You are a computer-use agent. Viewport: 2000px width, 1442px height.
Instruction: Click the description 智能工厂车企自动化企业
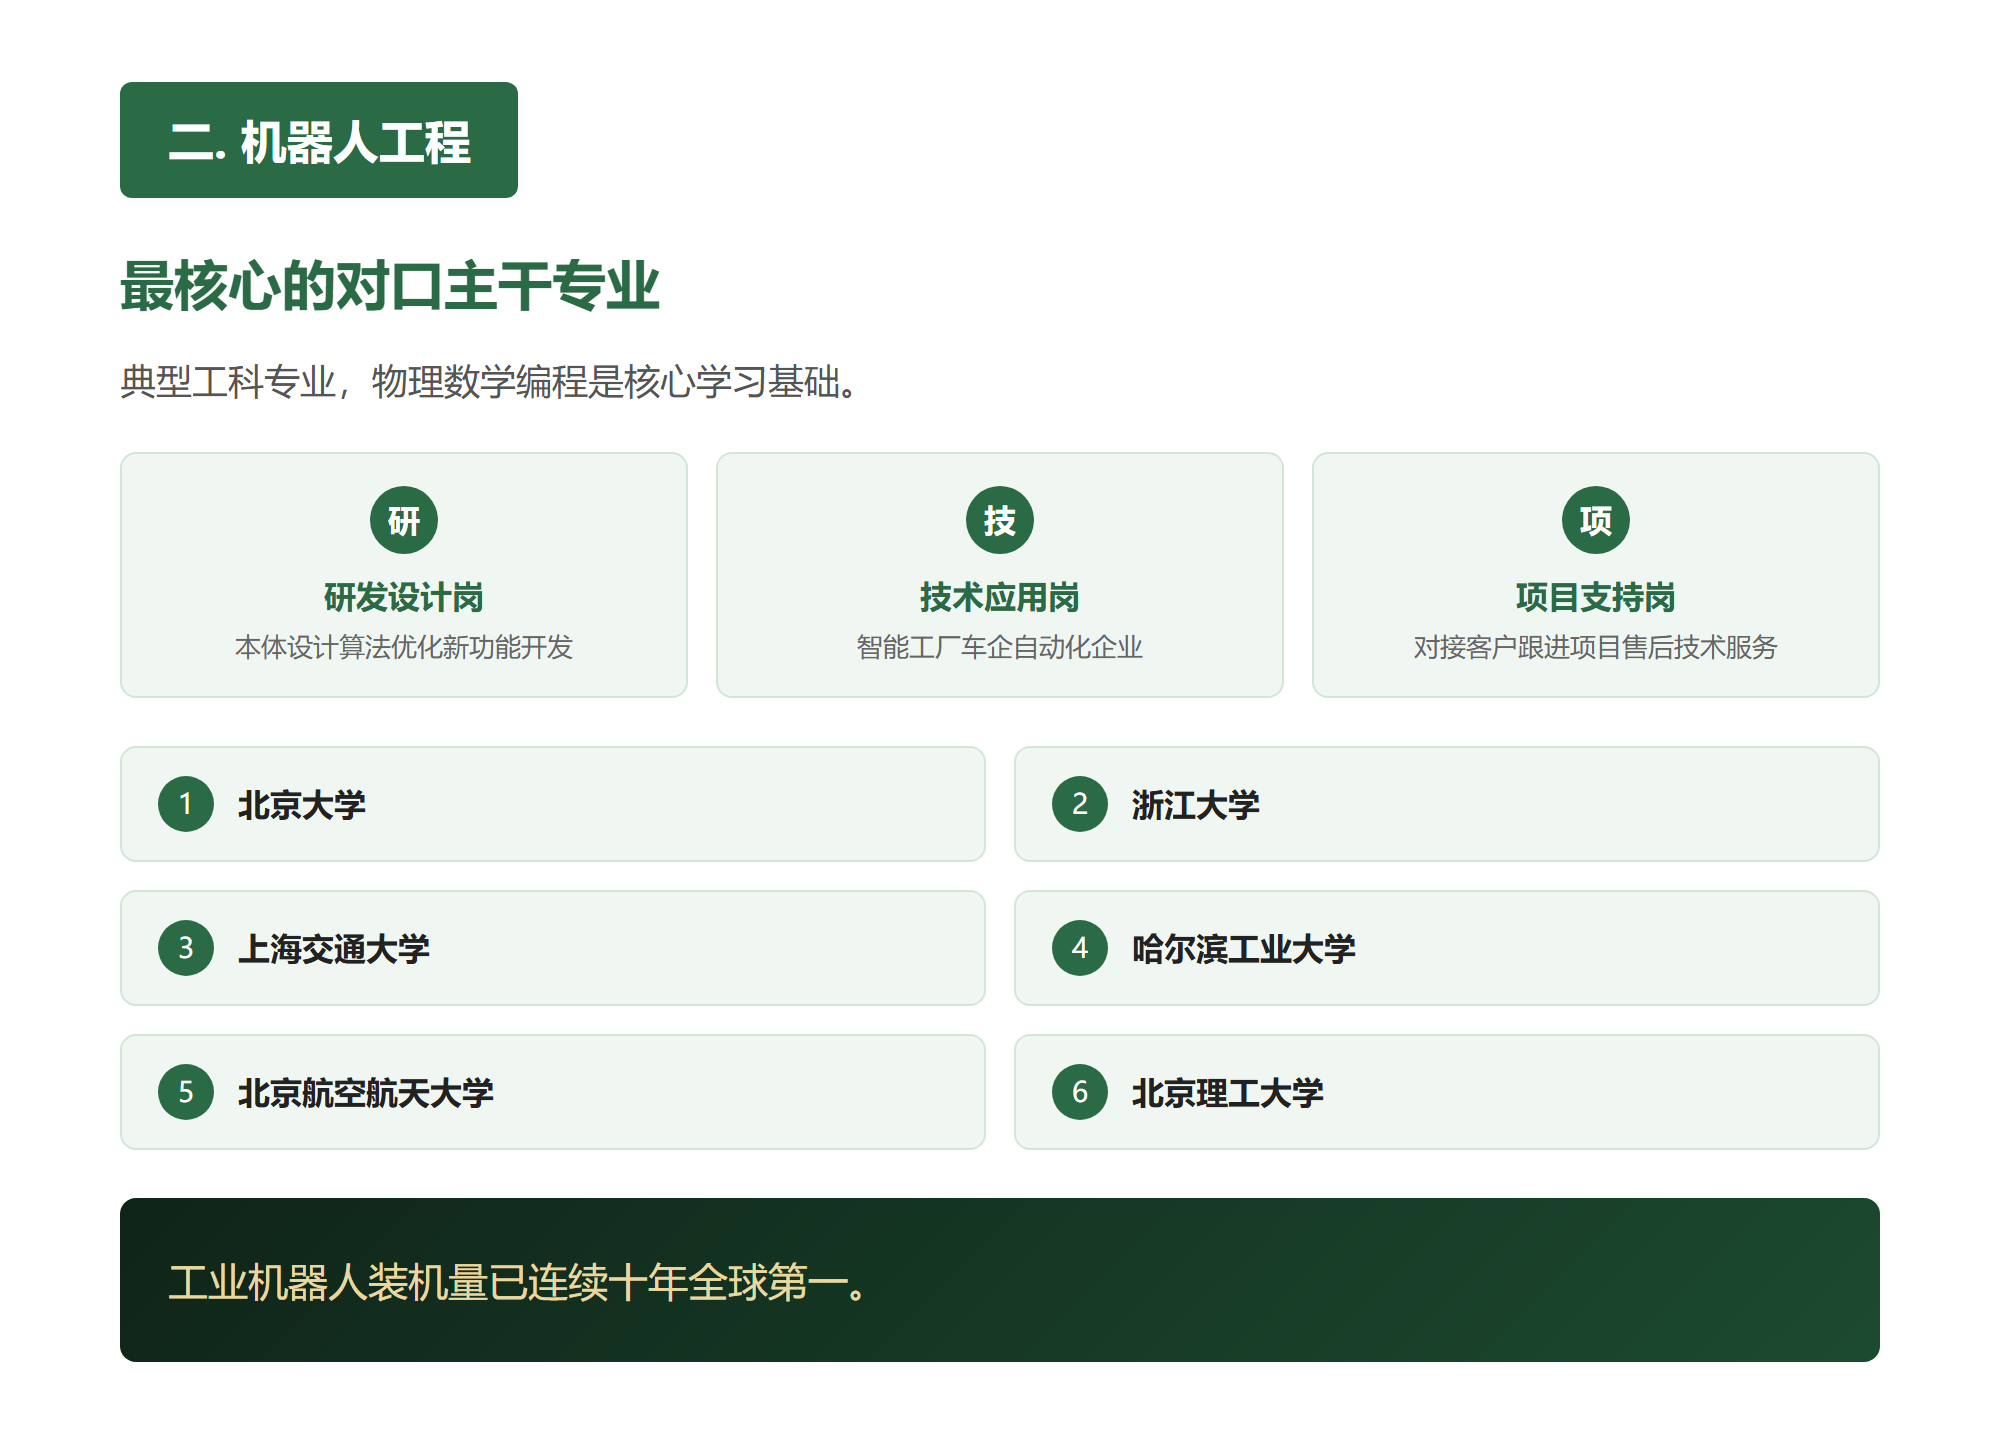click(x=1000, y=648)
